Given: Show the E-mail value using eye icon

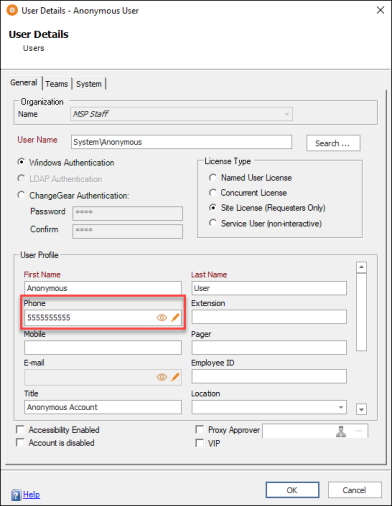Looking at the screenshot, I should [x=162, y=377].
